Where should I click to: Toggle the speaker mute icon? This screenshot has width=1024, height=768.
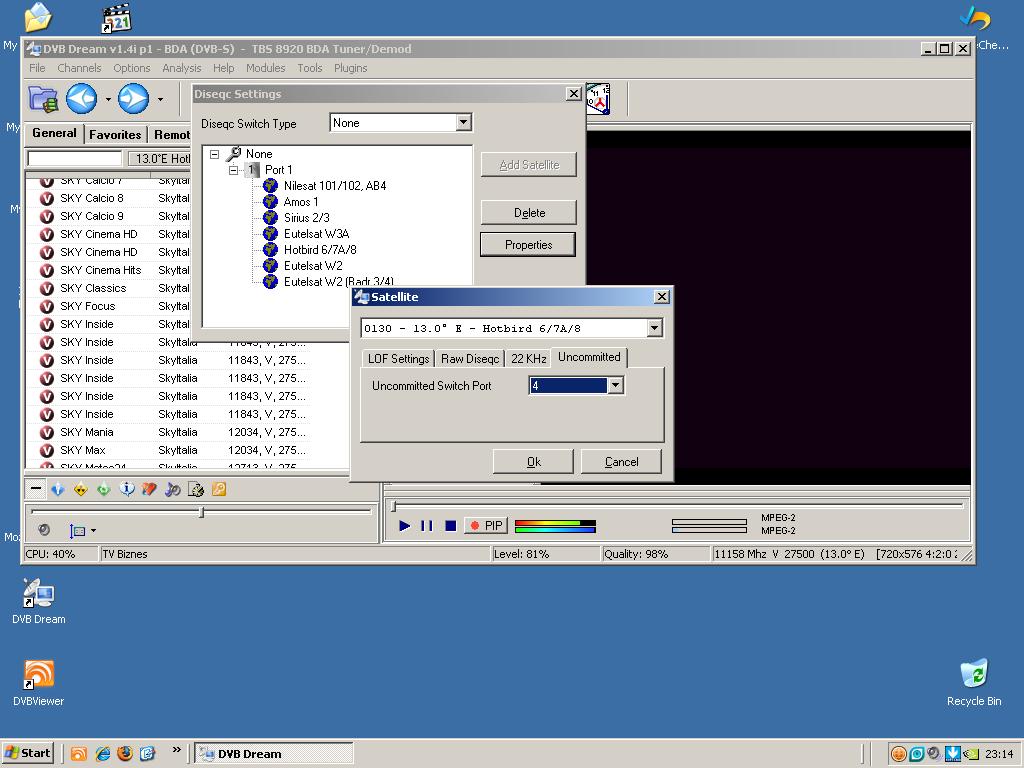pos(44,530)
